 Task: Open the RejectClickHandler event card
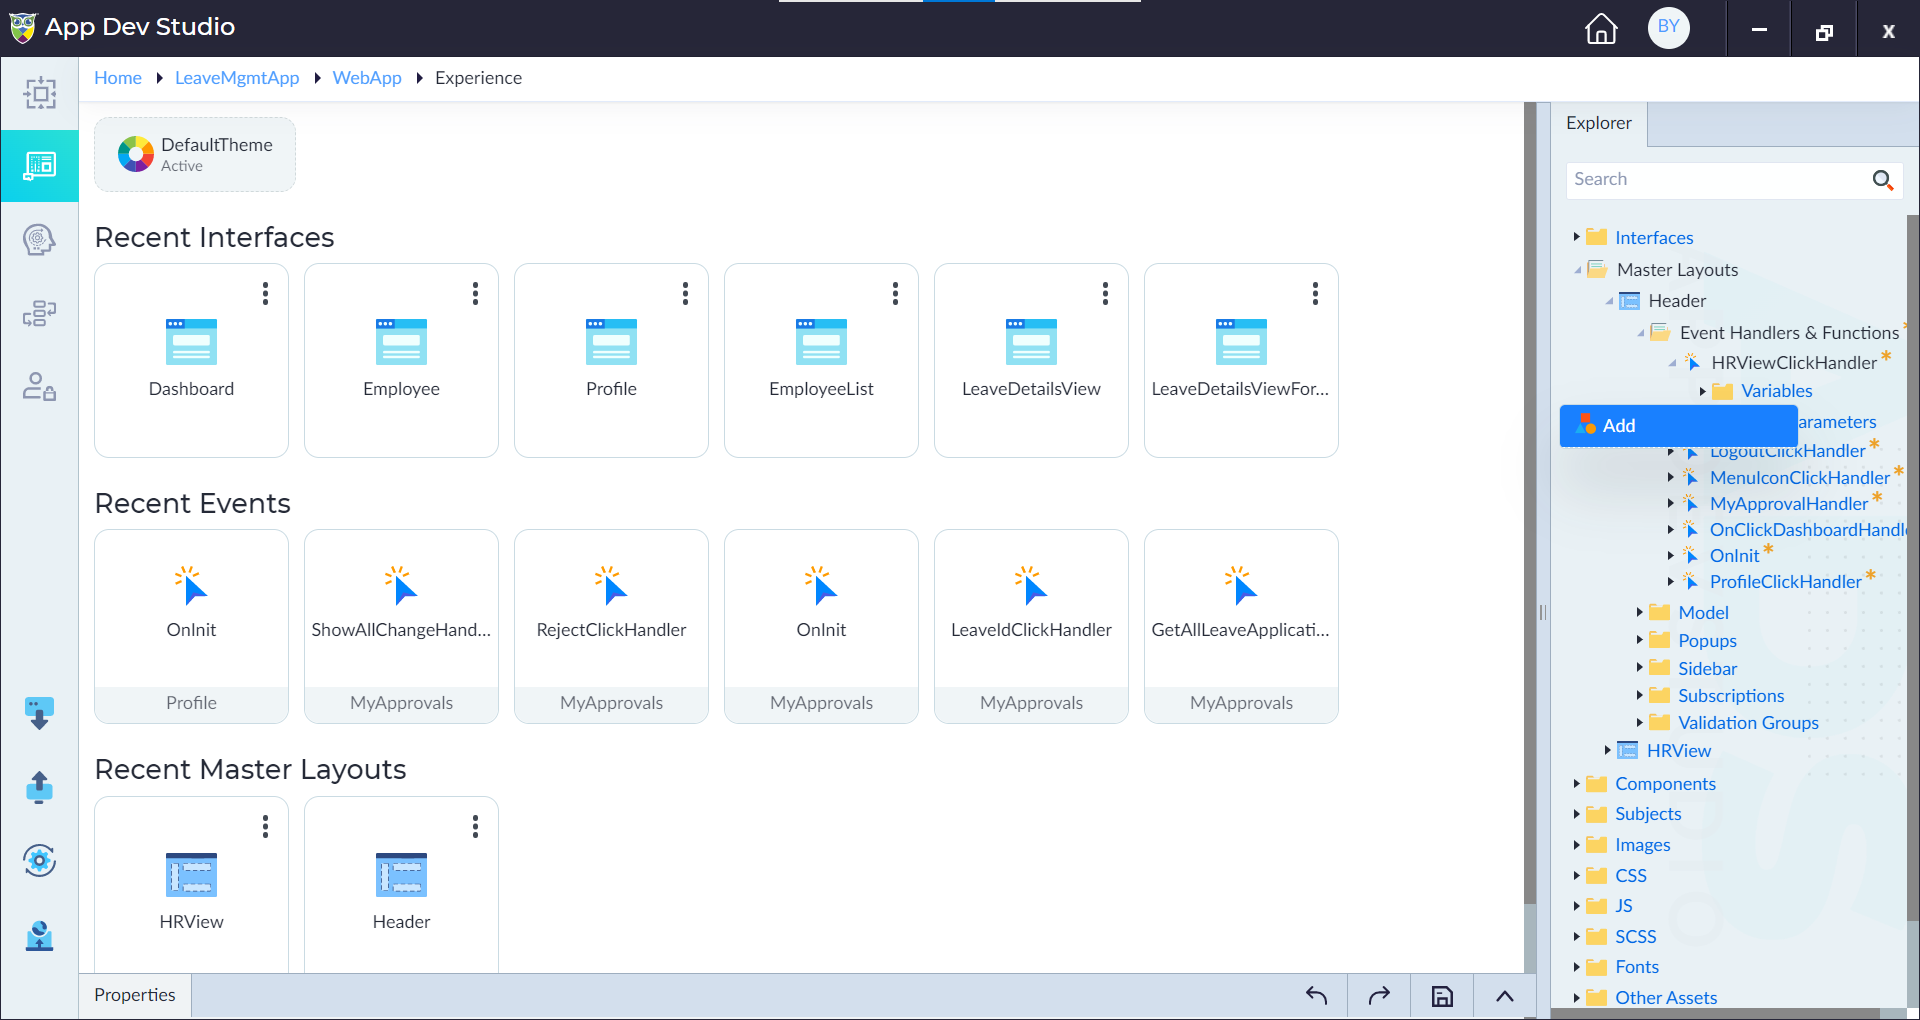pos(611,626)
